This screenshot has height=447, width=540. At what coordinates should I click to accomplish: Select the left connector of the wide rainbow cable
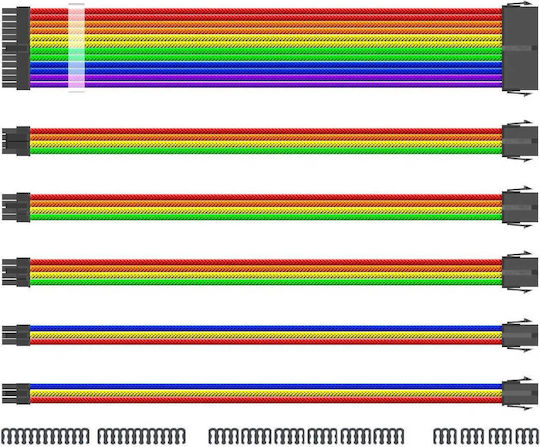click(x=16, y=48)
